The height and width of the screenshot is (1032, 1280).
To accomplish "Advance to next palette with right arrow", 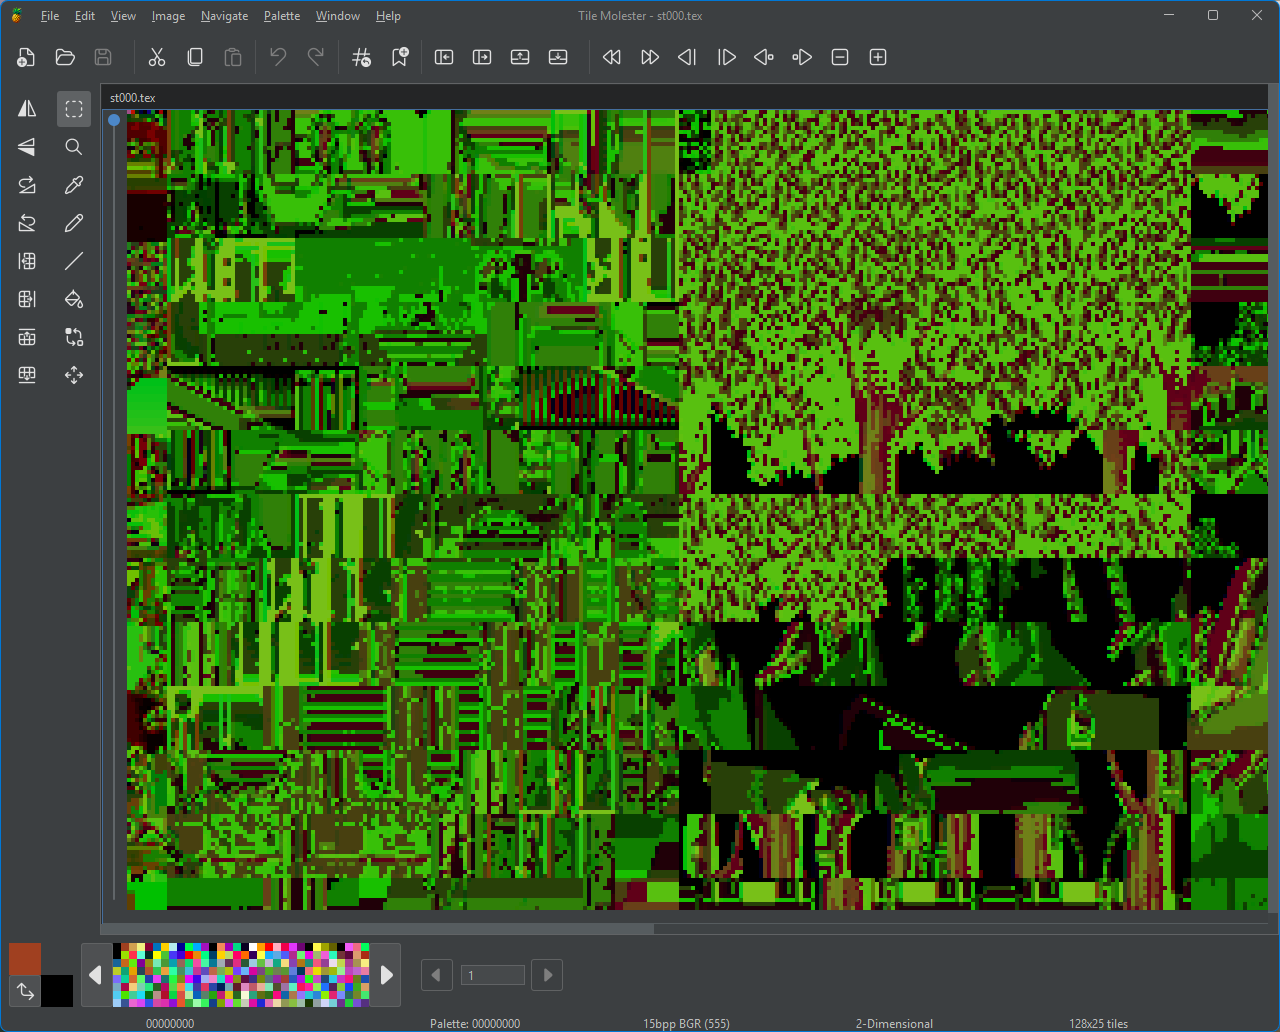I will 387,975.
